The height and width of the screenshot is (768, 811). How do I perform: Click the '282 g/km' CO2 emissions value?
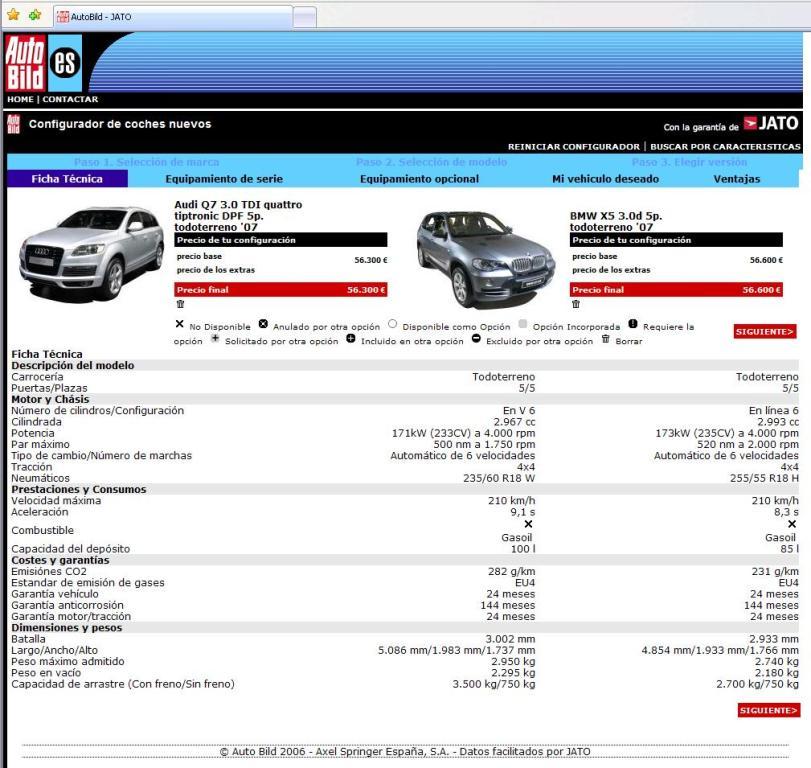pos(512,571)
